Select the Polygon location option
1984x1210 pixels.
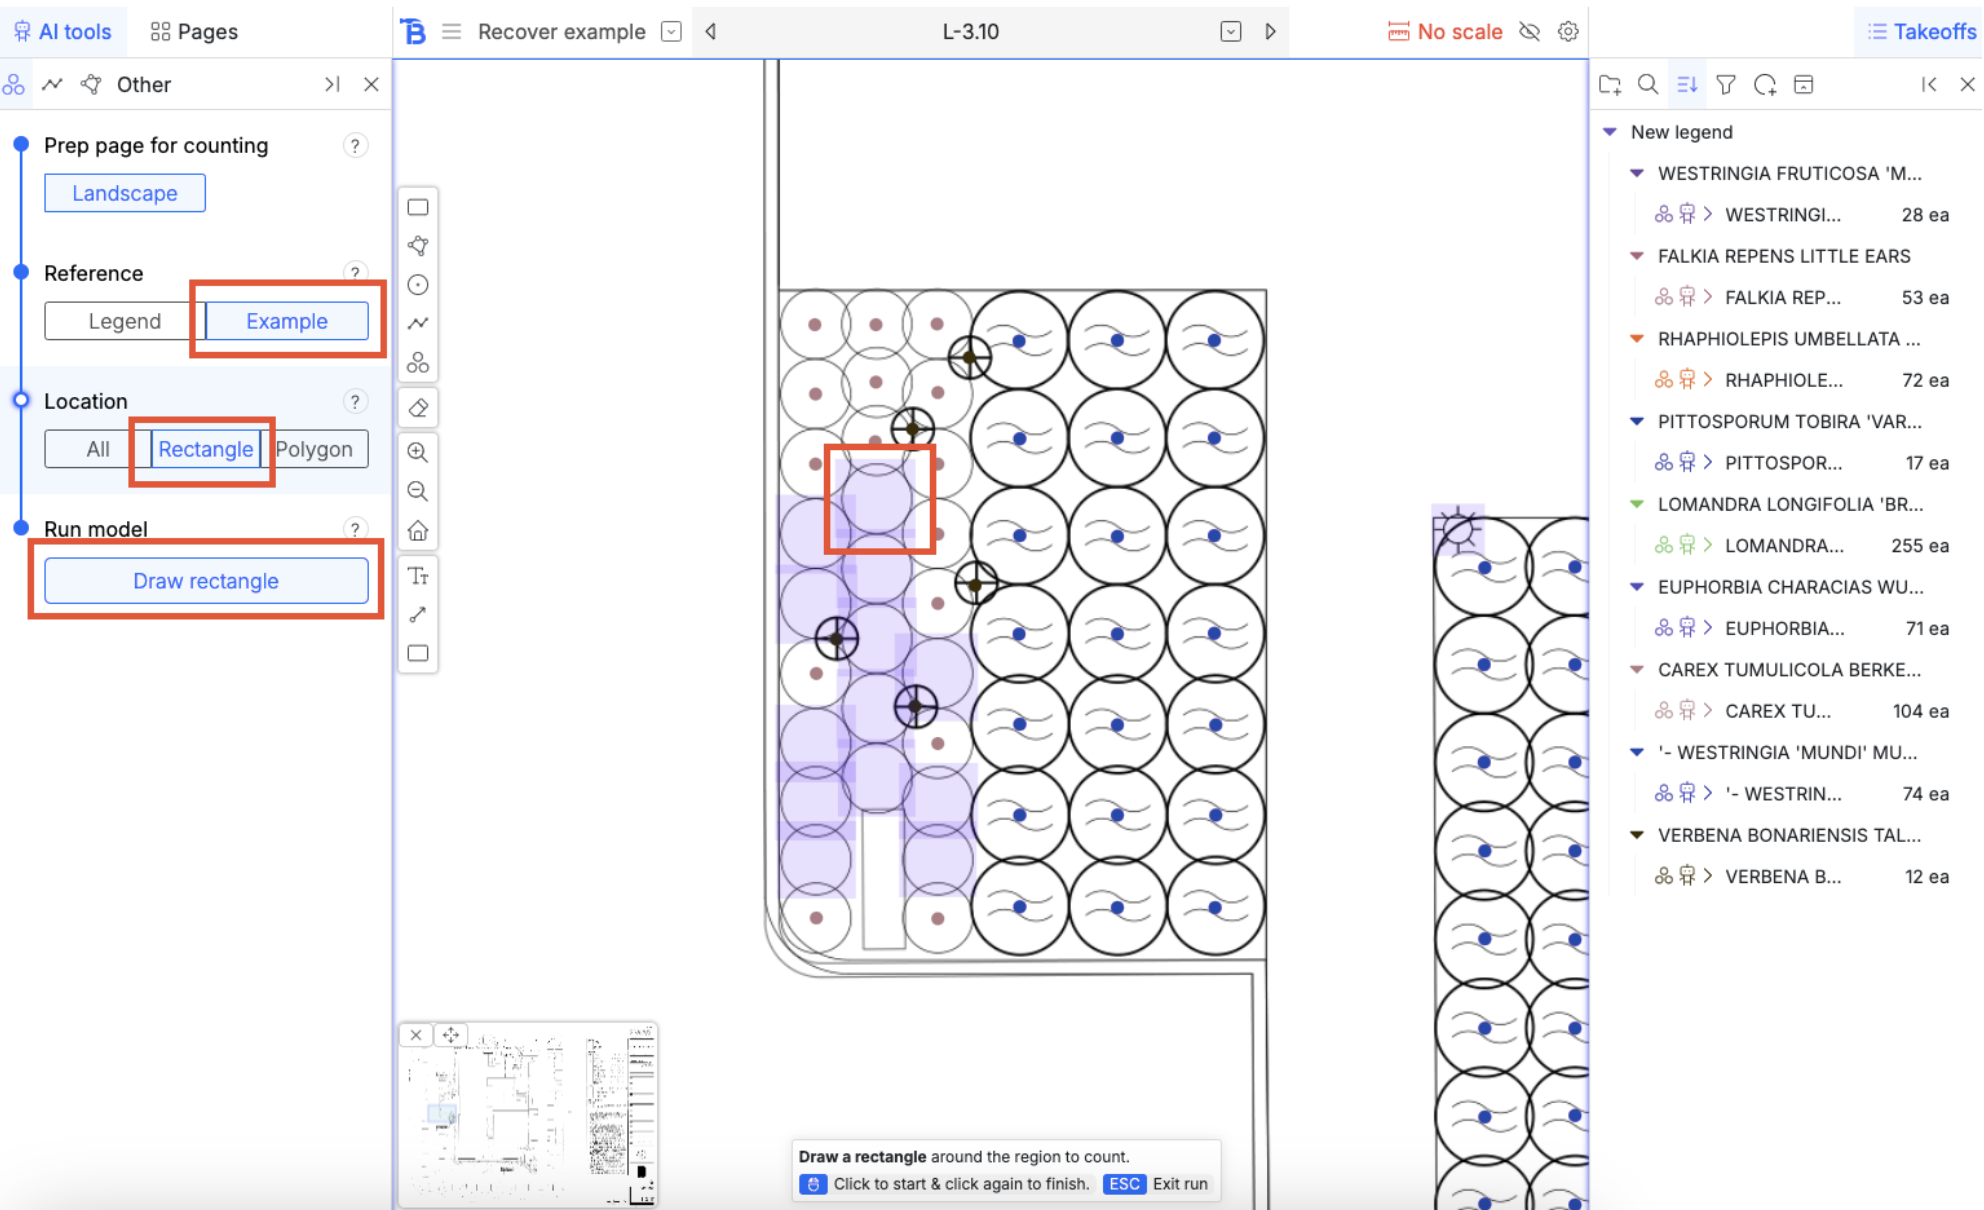coord(314,449)
